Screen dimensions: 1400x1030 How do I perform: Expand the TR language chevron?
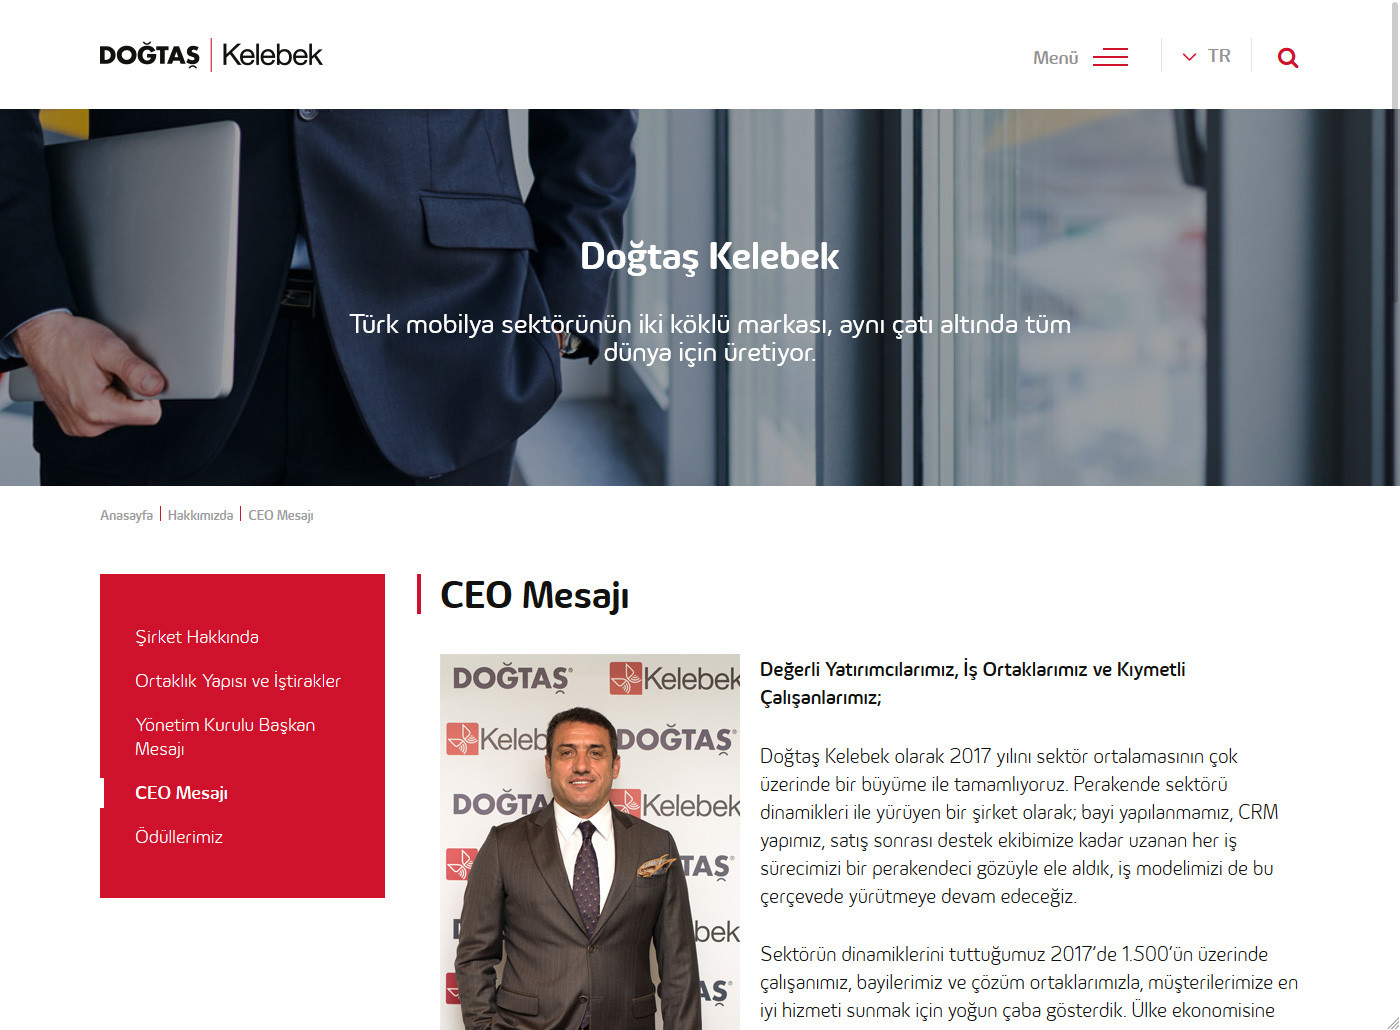[x=1189, y=57]
